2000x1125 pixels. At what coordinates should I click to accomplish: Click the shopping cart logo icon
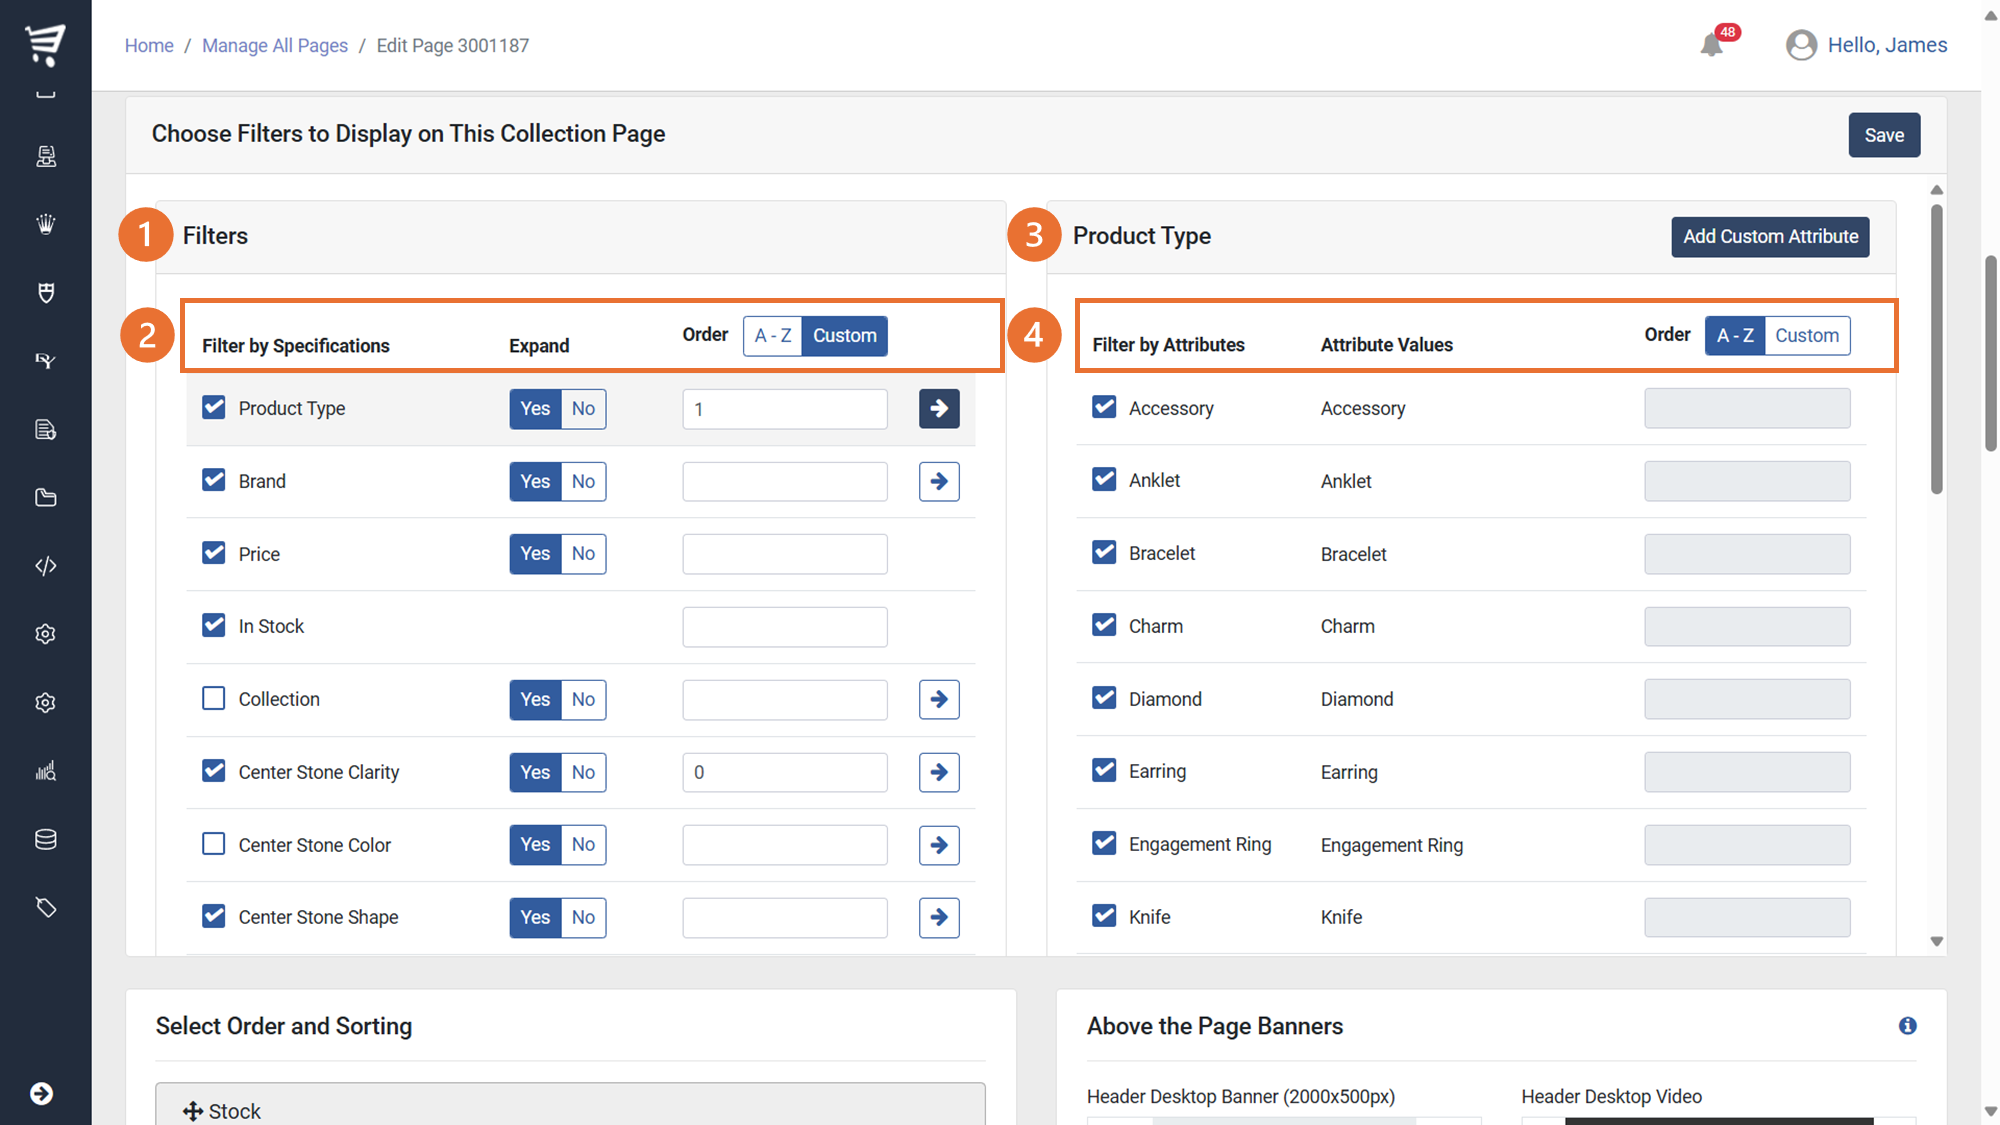click(45, 44)
